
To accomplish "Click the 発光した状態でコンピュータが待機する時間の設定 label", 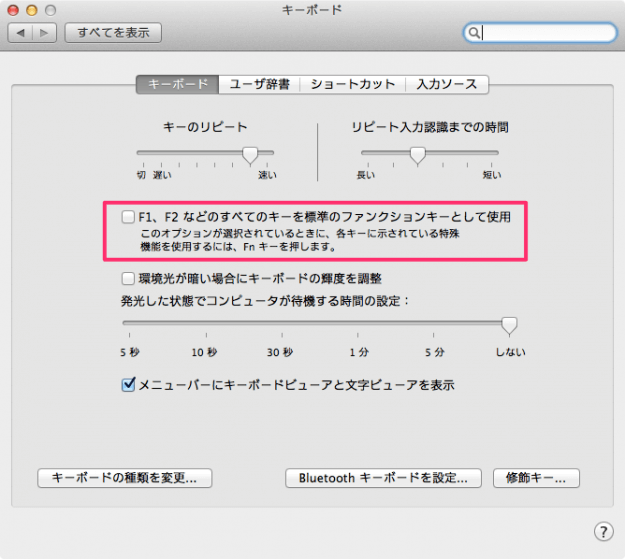I will (x=265, y=301).
